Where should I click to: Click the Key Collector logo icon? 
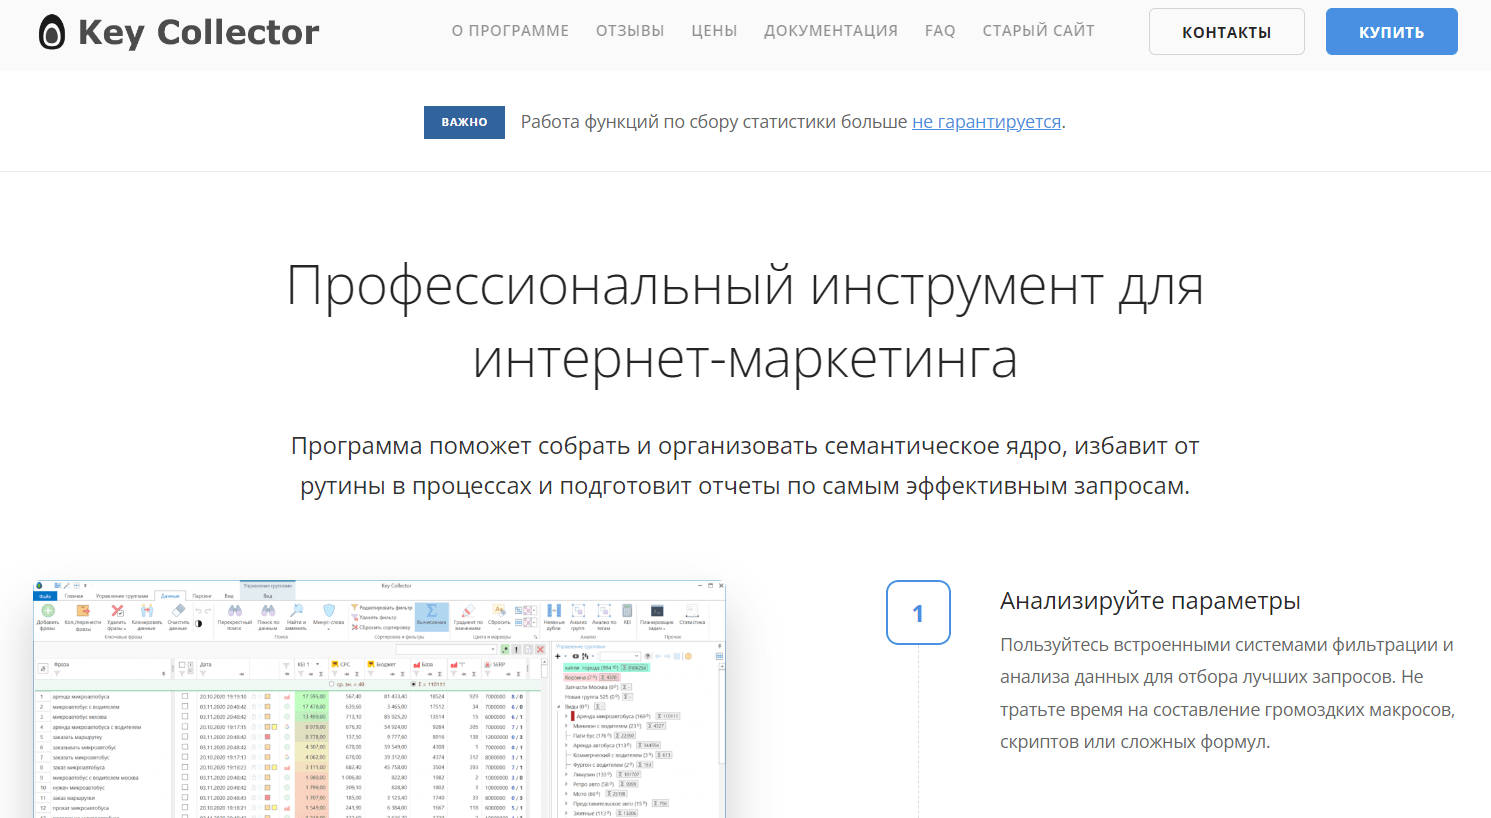pos(51,33)
